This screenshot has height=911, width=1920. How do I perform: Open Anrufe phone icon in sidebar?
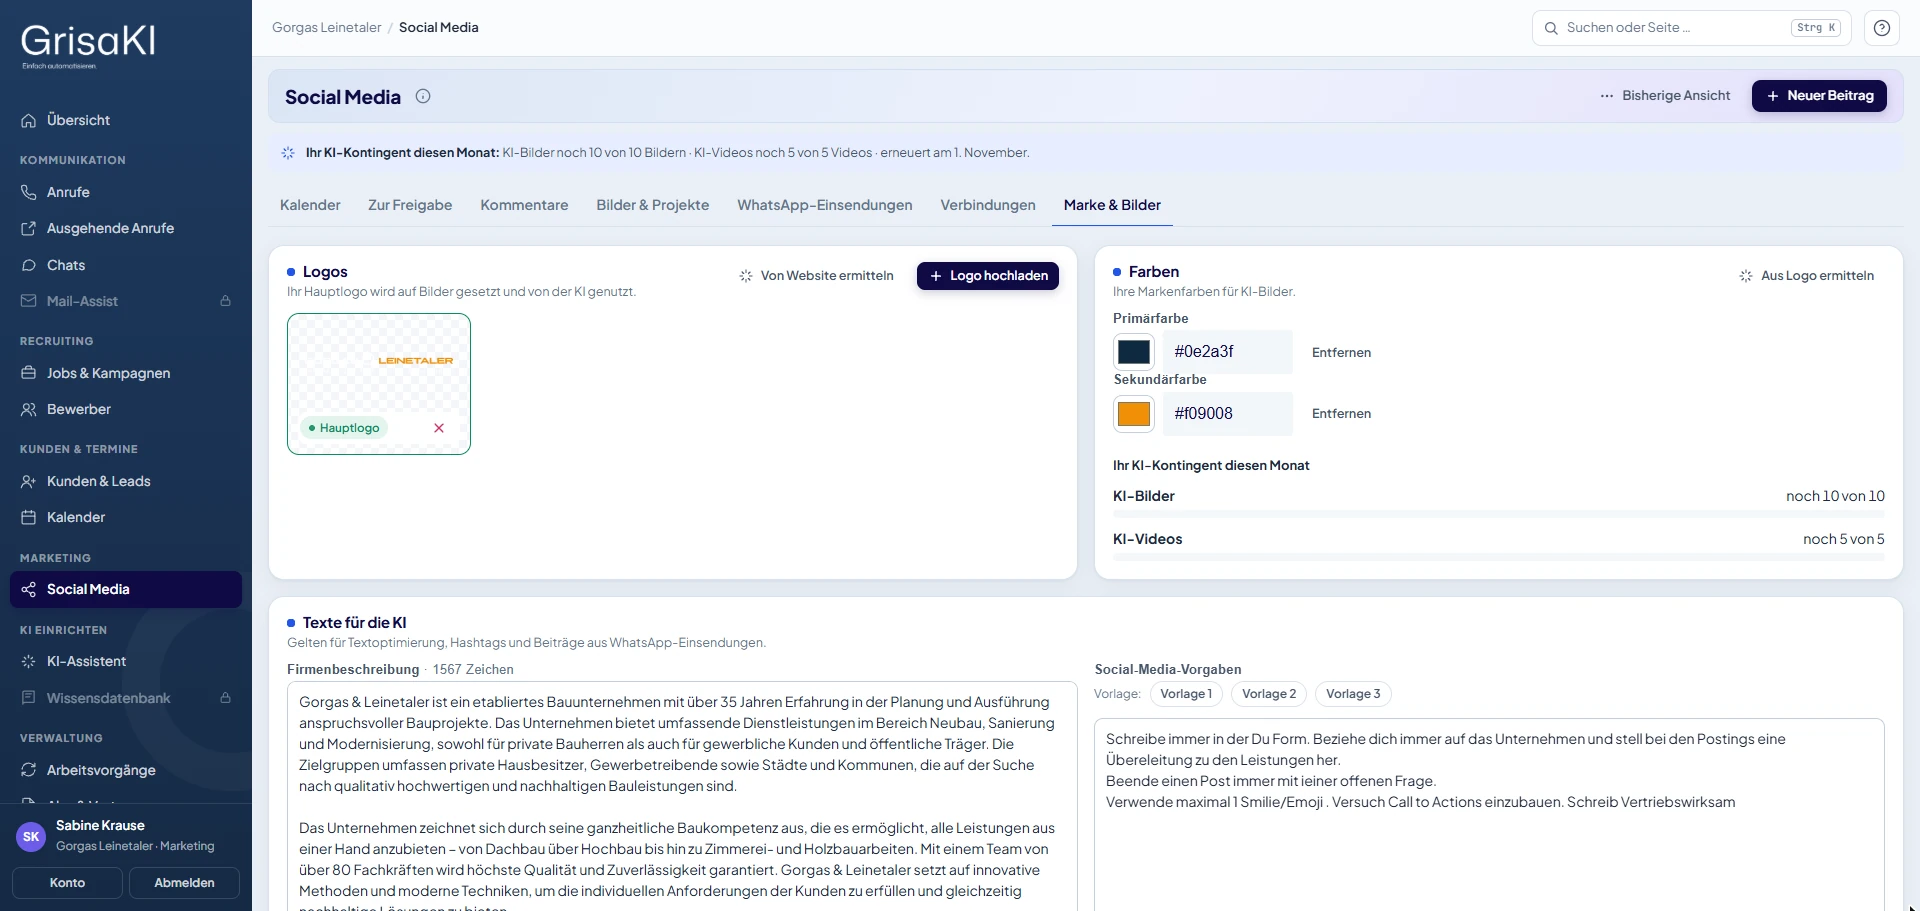[x=29, y=192]
